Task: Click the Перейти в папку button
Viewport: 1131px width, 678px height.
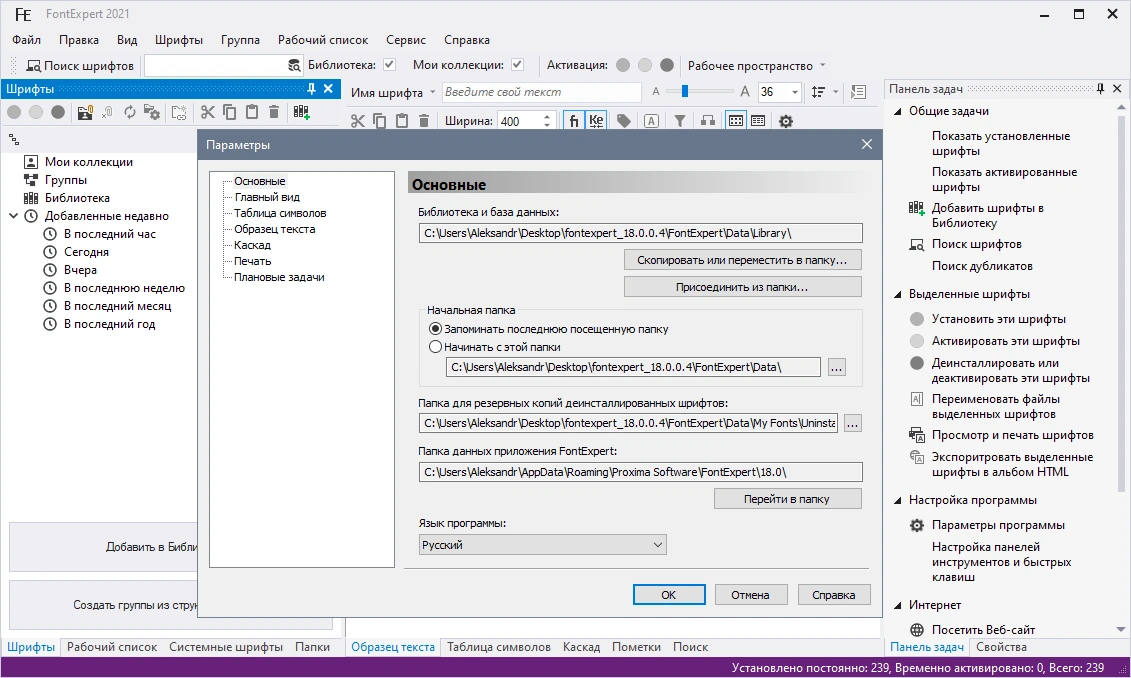Action: (787, 499)
